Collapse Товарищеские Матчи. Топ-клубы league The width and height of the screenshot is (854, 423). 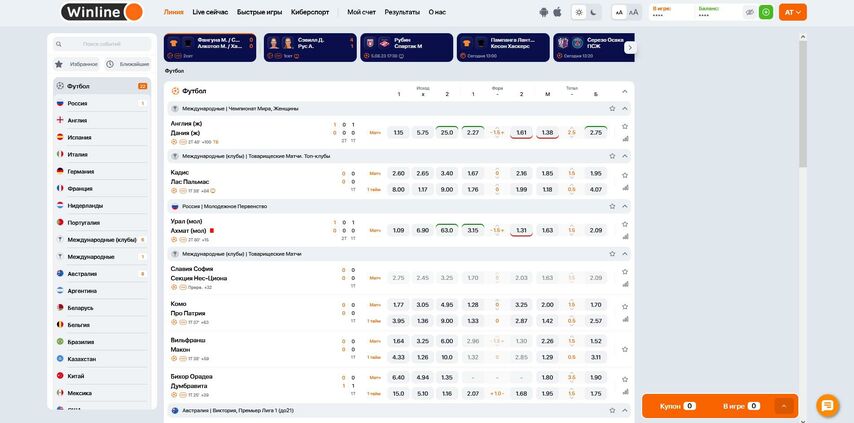coord(625,156)
